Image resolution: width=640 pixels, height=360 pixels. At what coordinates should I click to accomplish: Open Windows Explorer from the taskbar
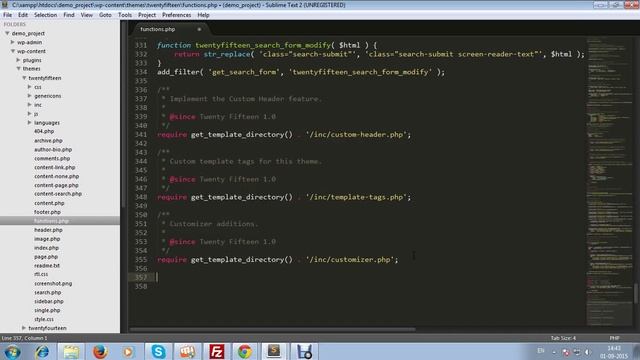[71, 352]
